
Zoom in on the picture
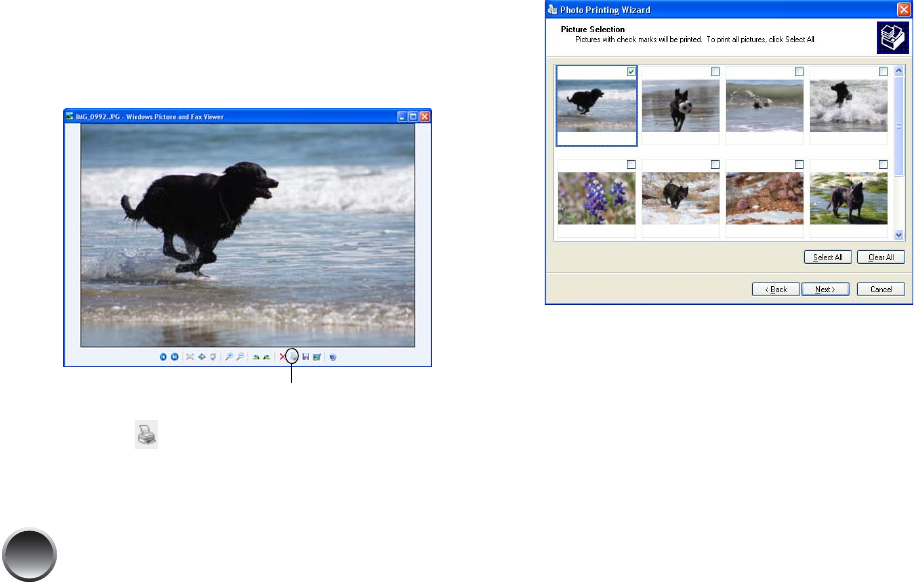pos(229,356)
